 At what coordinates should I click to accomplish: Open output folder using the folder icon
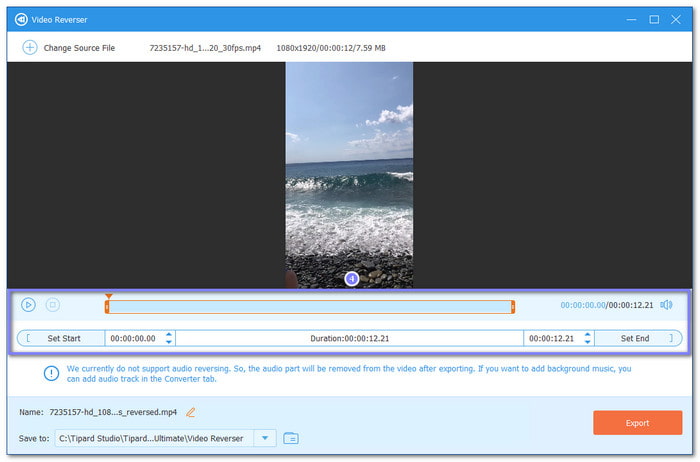291,438
